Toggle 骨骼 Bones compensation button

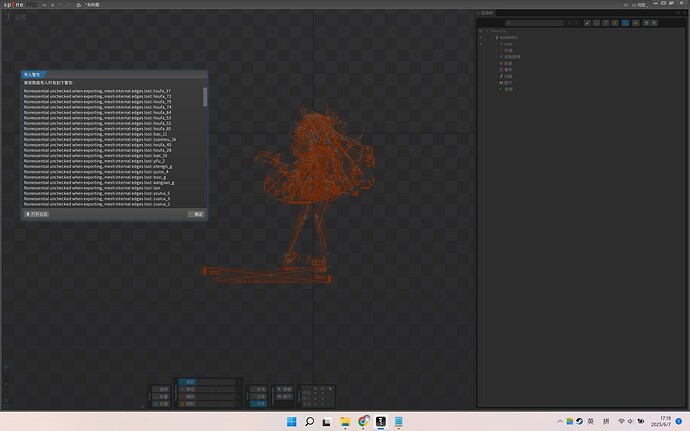[284, 389]
